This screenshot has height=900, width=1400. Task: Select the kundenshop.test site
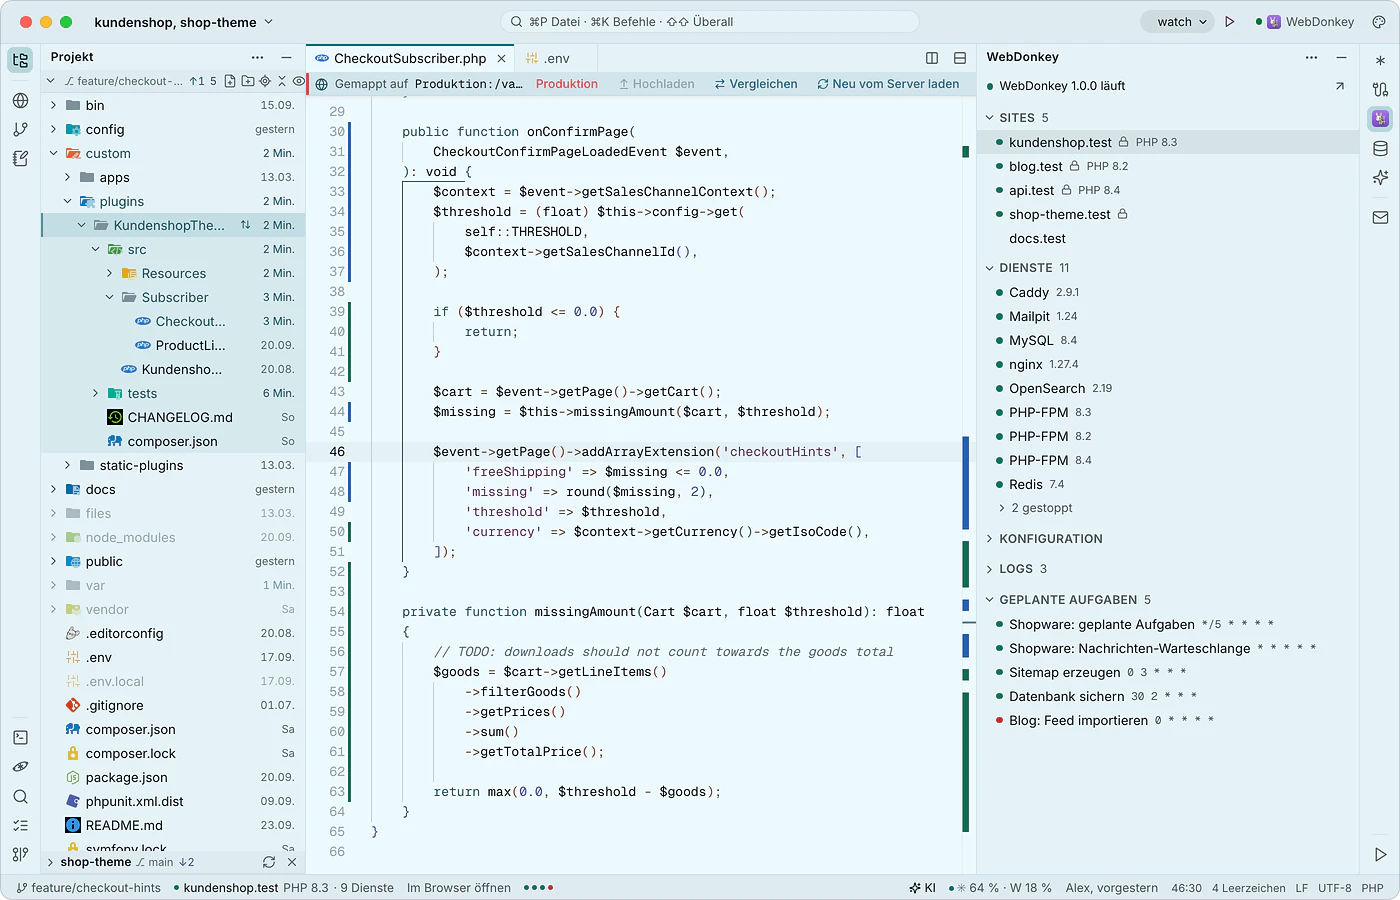click(1167, 142)
